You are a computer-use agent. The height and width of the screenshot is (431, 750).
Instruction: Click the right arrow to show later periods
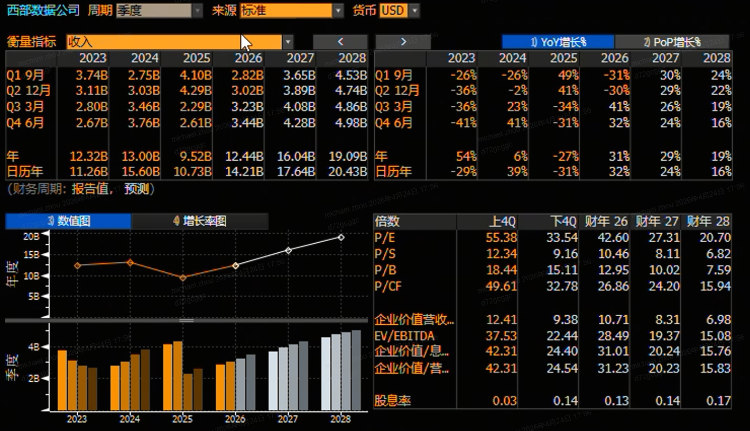click(x=402, y=42)
